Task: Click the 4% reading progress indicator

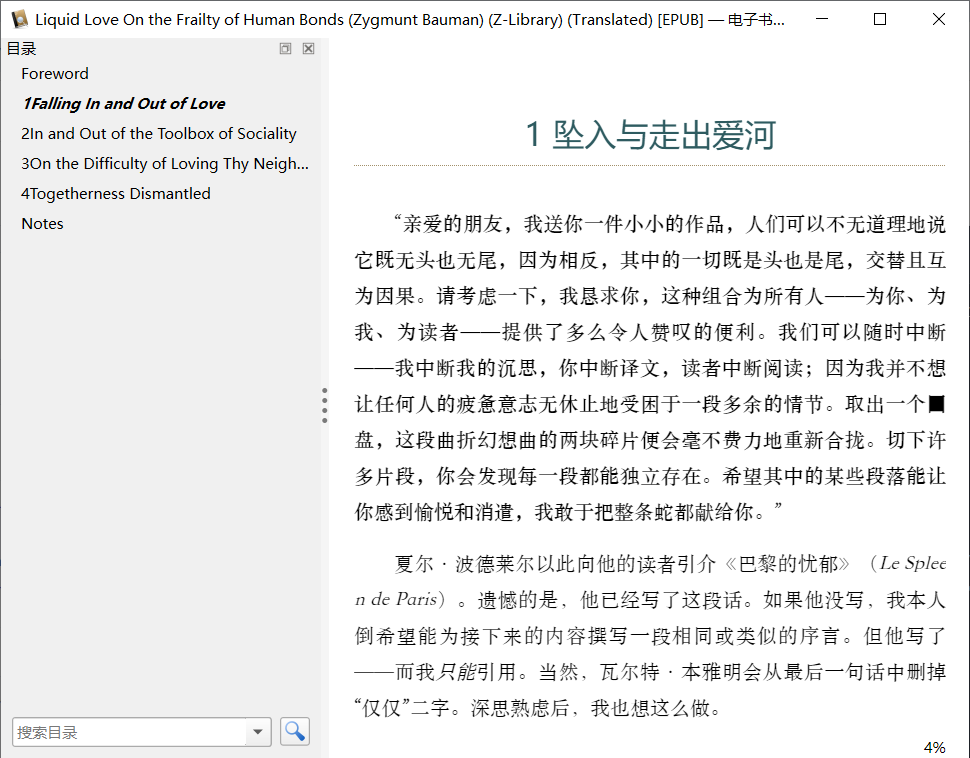Action: tap(934, 747)
